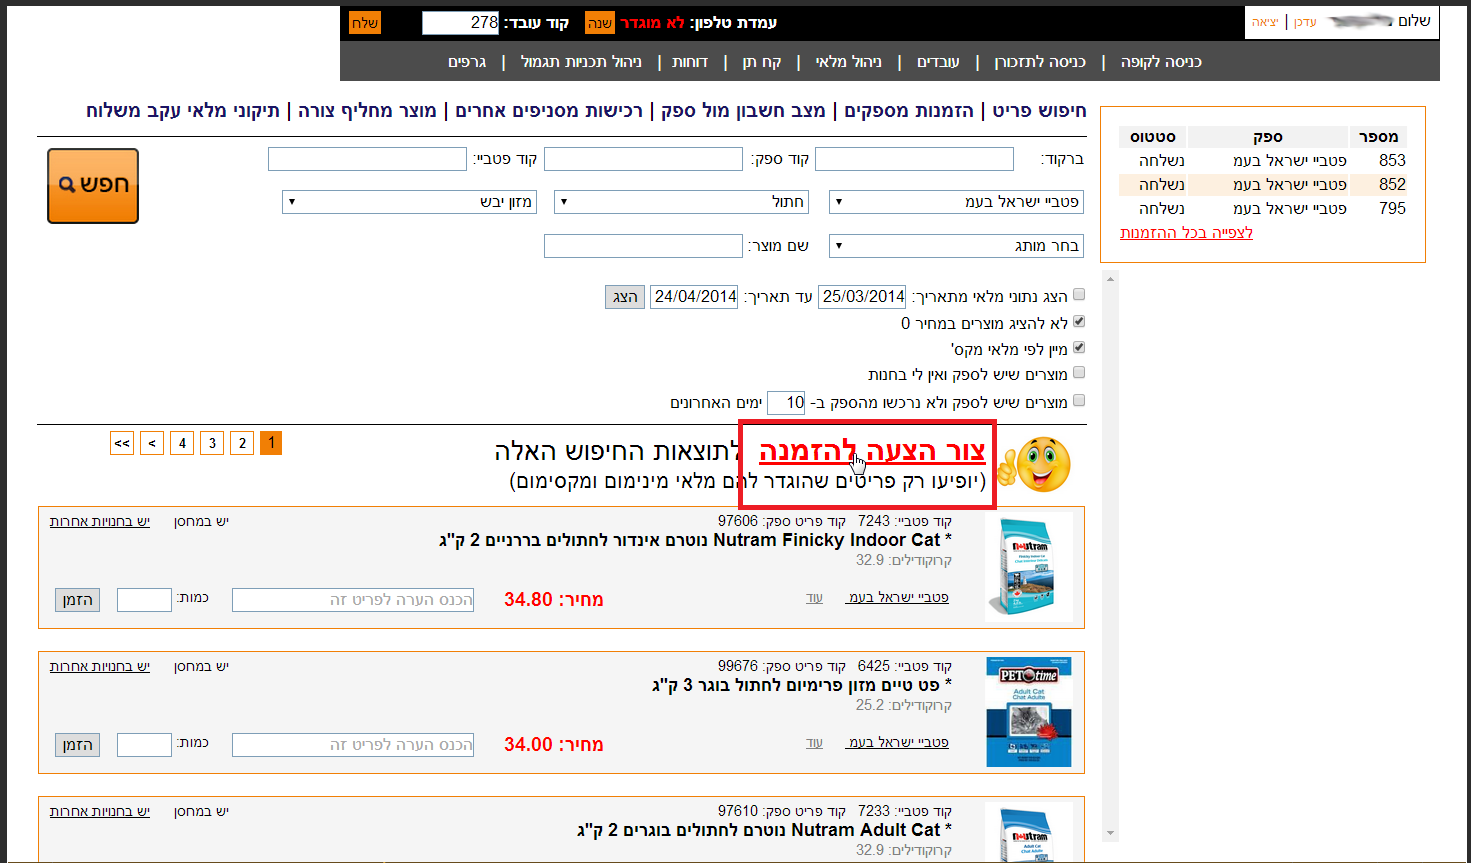
Task: Click לצפייה בכל ההזמנות link
Action: (x=1186, y=233)
